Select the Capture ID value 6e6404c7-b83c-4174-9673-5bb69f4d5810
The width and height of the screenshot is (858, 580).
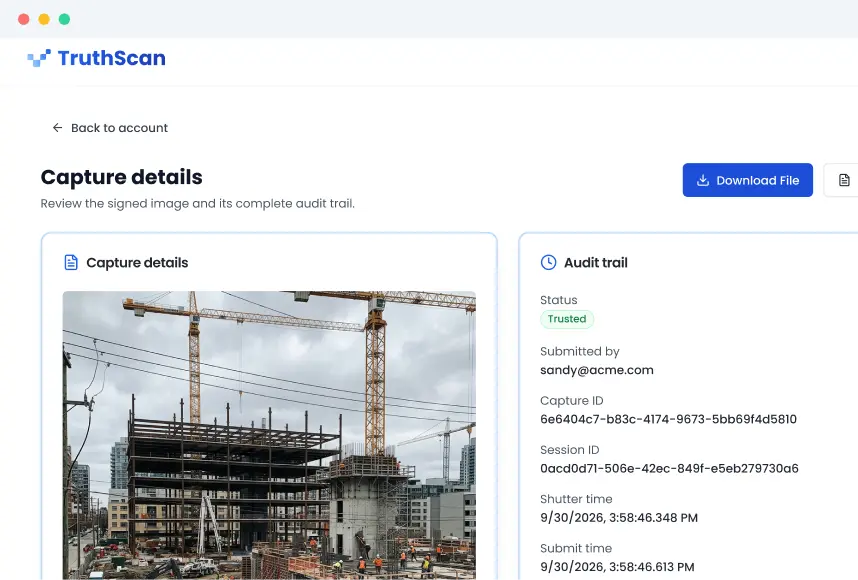tap(668, 419)
